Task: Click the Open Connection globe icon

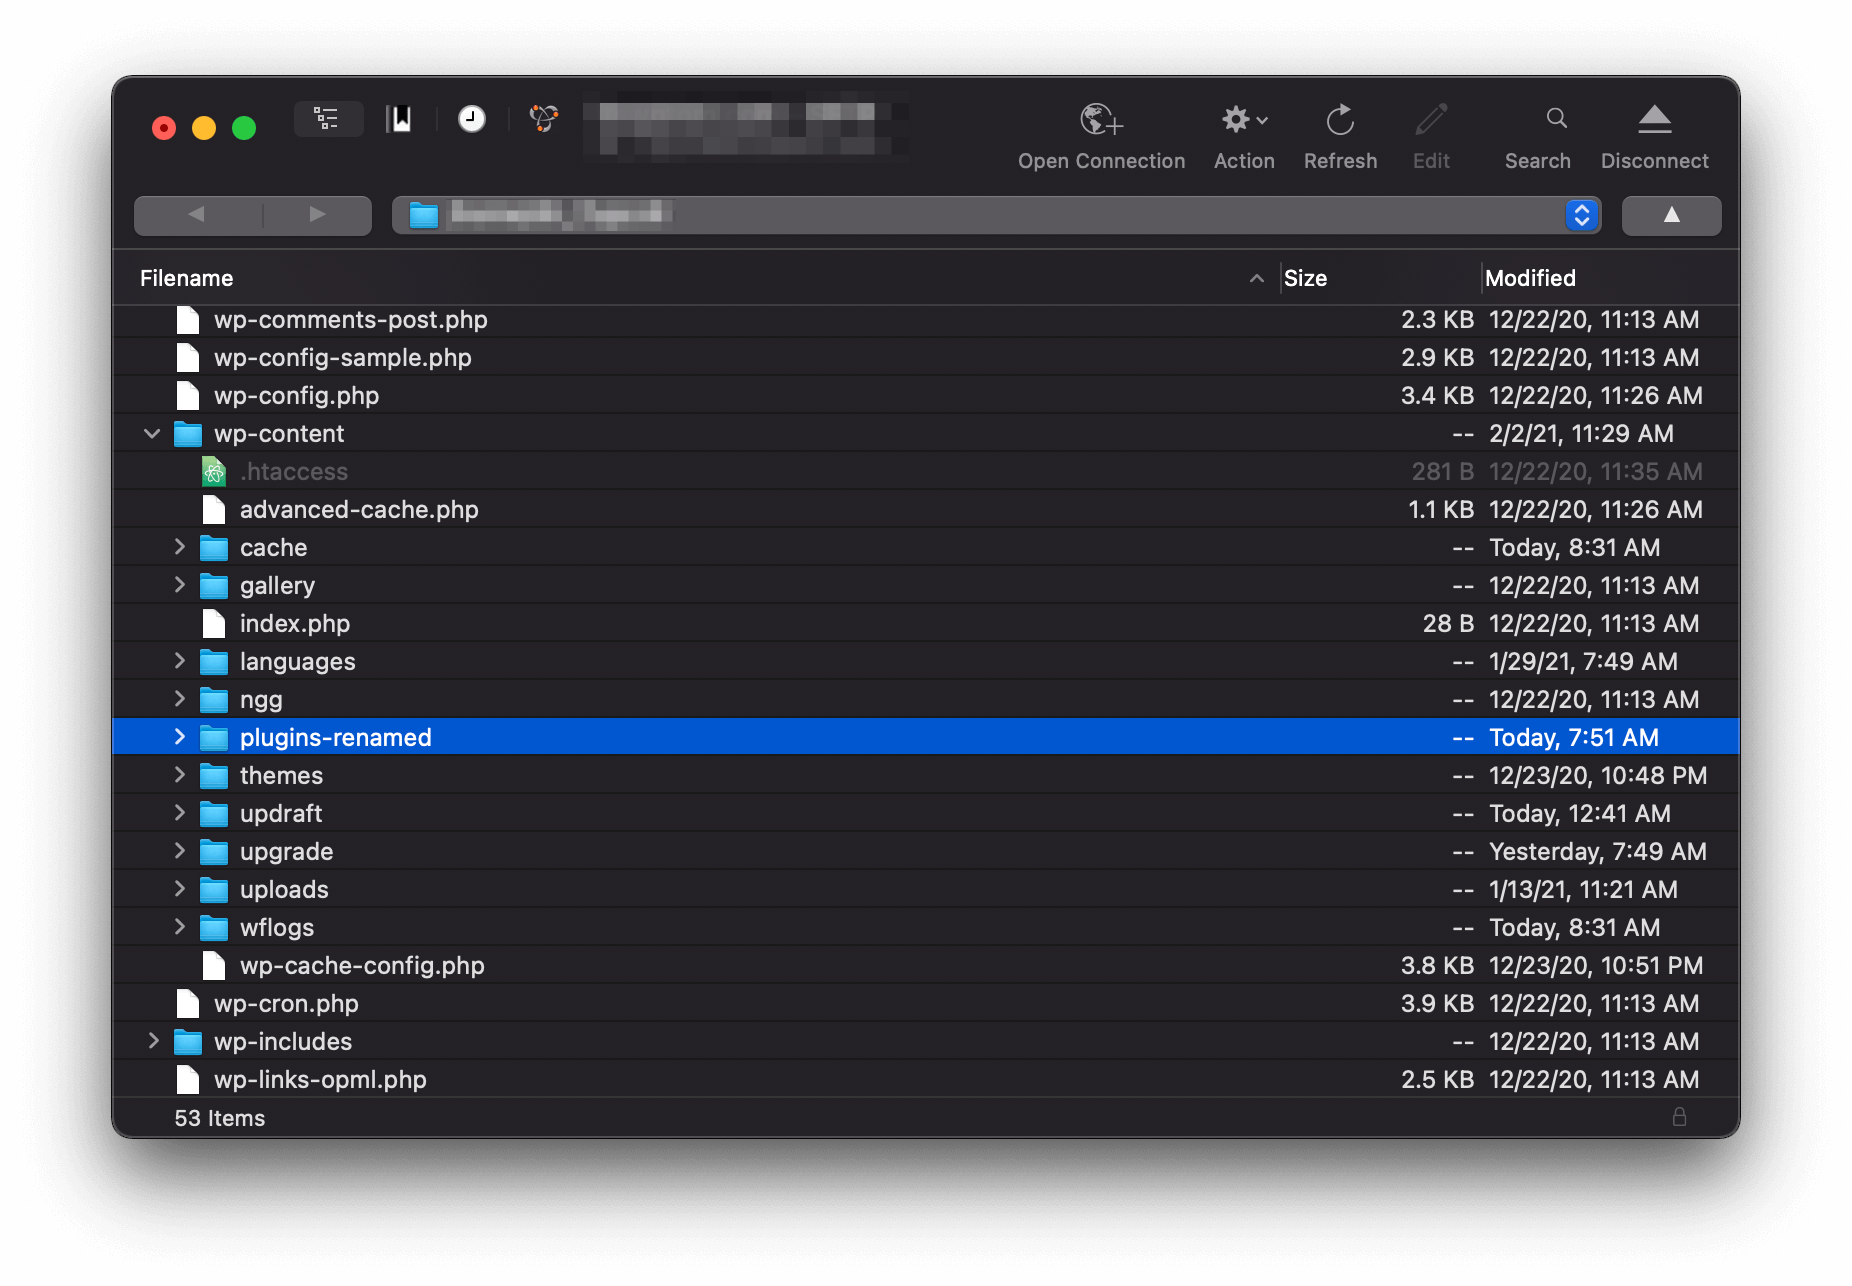Action: pyautogui.click(x=1100, y=120)
